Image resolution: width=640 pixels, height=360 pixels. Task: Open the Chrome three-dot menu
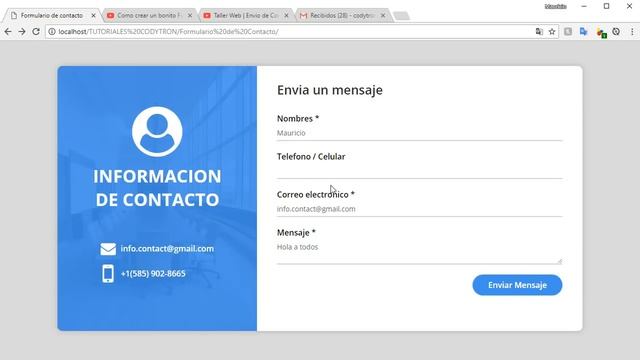632,31
